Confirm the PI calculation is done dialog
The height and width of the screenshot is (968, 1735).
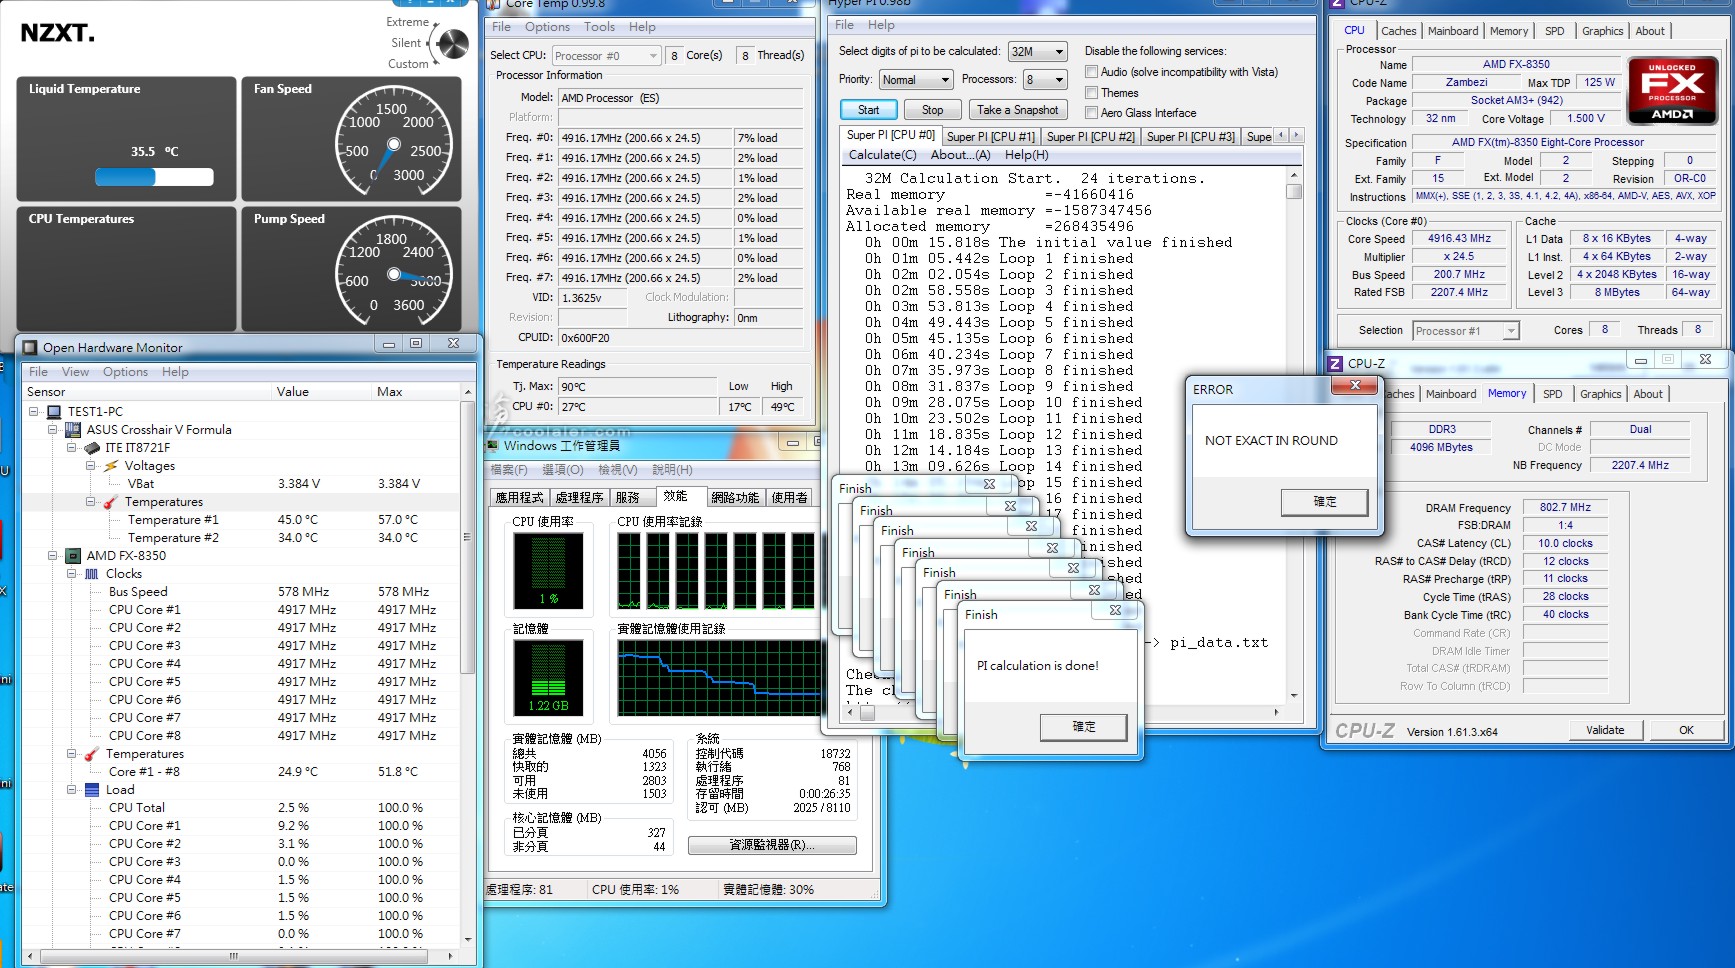[1083, 727]
